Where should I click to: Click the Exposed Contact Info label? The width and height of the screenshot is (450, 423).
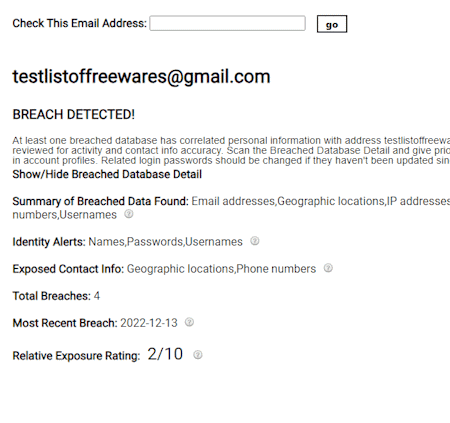tap(68, 269)
